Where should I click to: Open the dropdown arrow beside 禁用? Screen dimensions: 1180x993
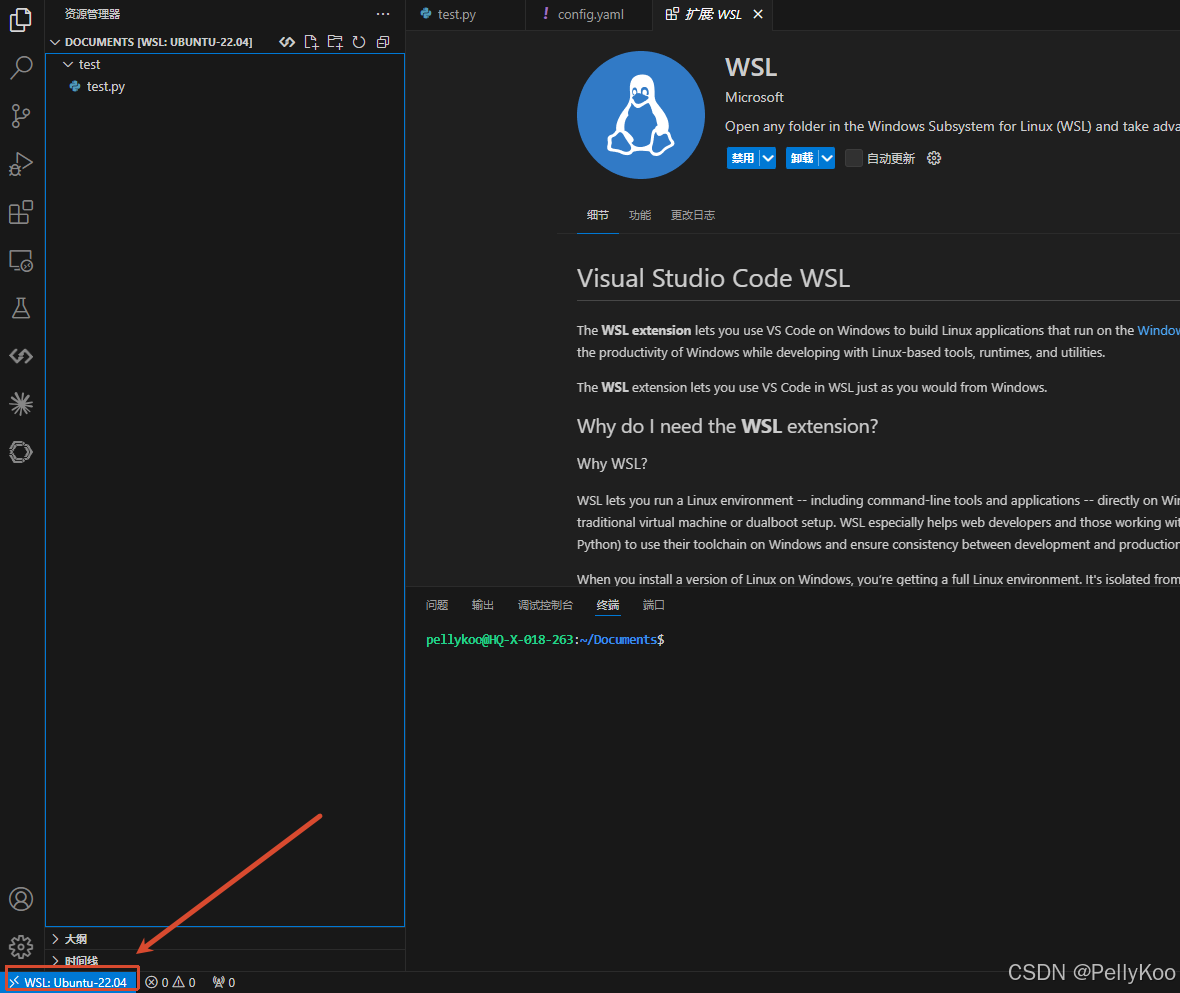(x=768, y=158)
